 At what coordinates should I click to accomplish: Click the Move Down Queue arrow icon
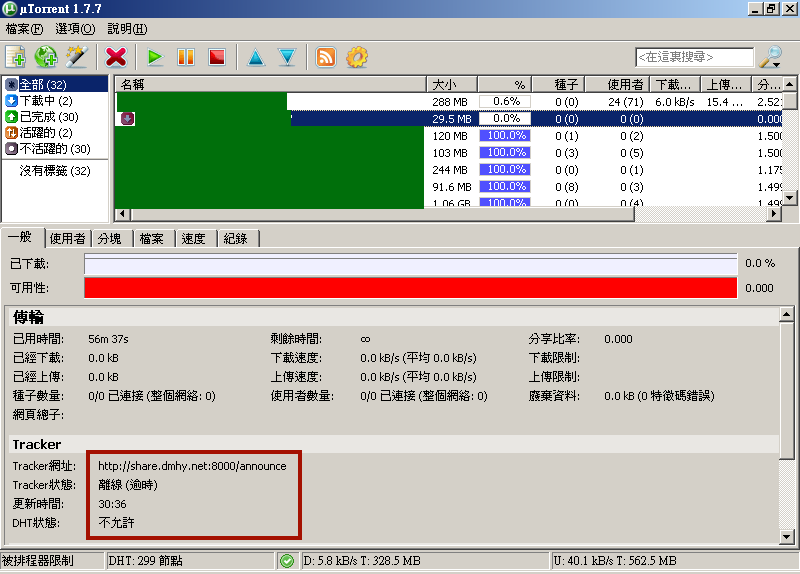pos(287,57)
